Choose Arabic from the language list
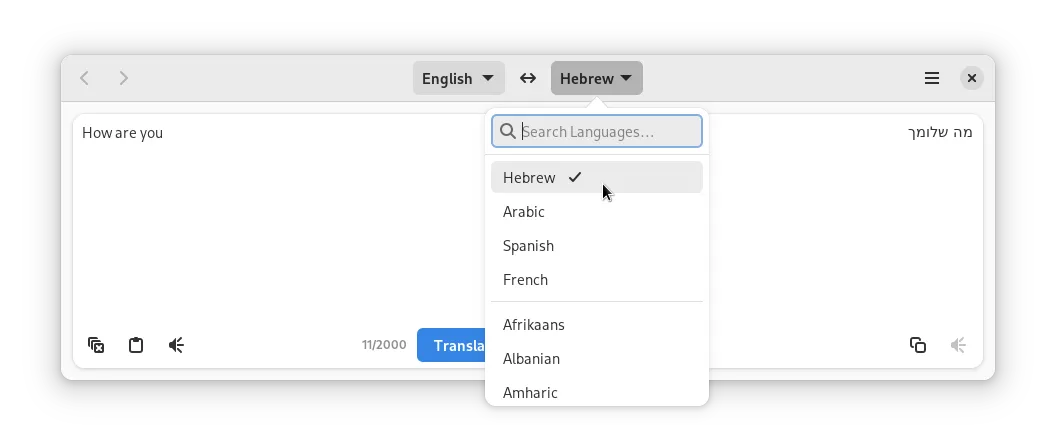The image size is (1056, 447). (x=524, y=212)
